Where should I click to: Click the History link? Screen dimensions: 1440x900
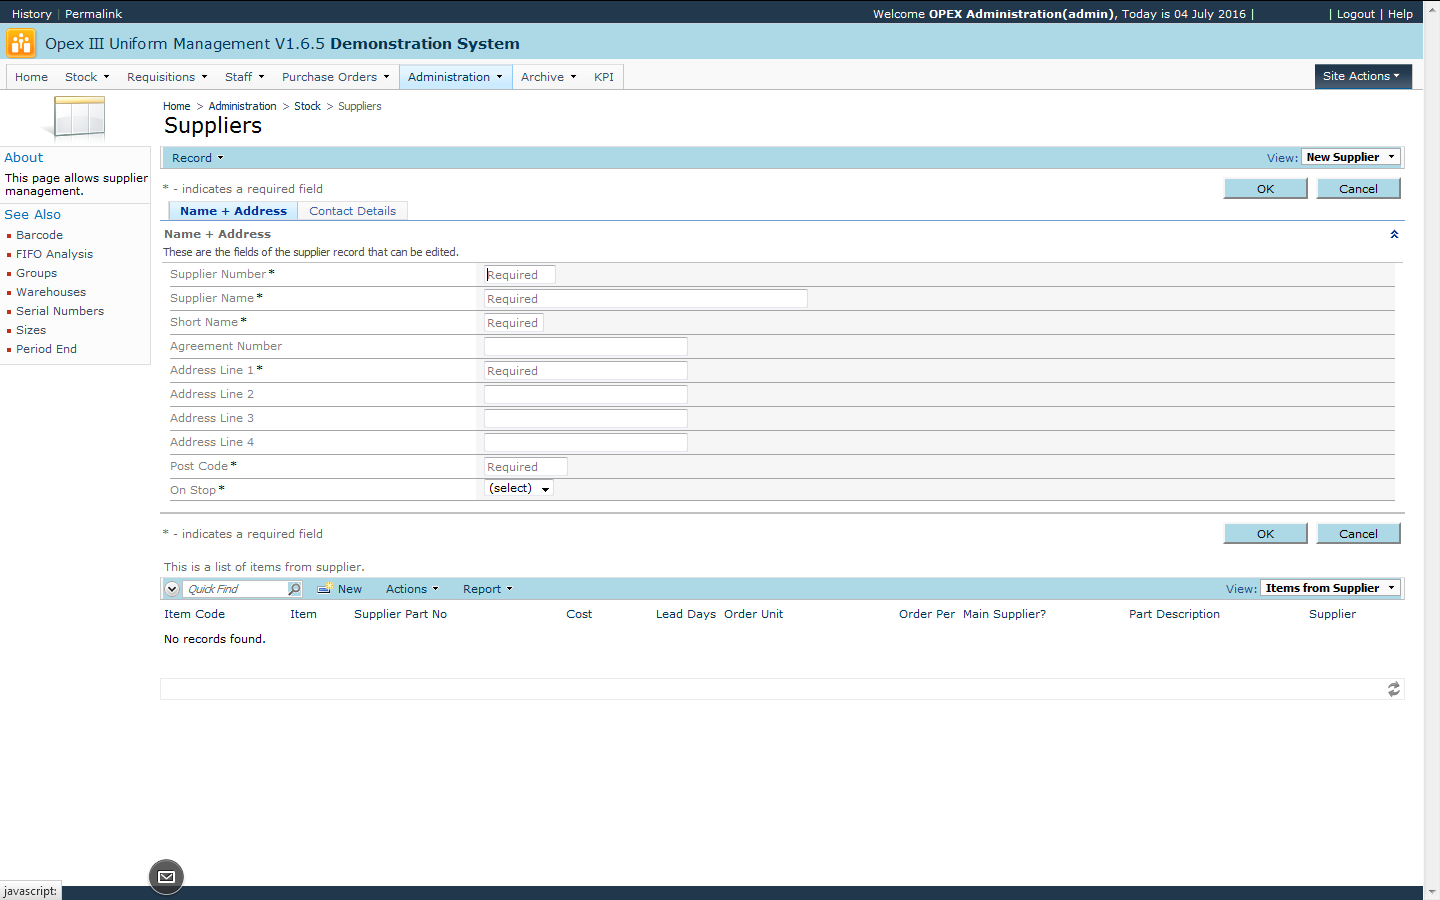coord(31,14)
